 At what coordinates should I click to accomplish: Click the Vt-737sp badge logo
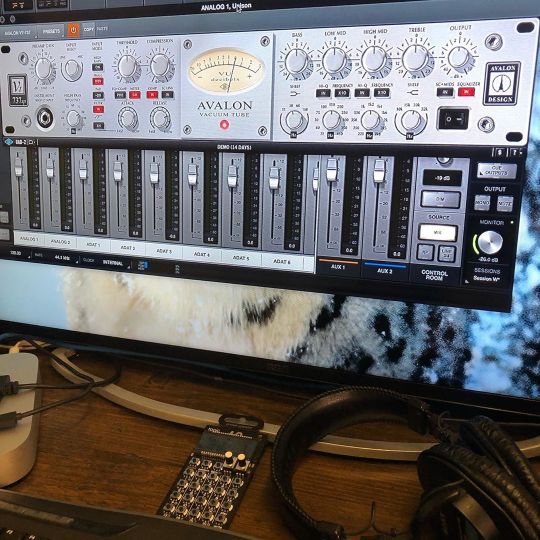(x=18, y=91)
